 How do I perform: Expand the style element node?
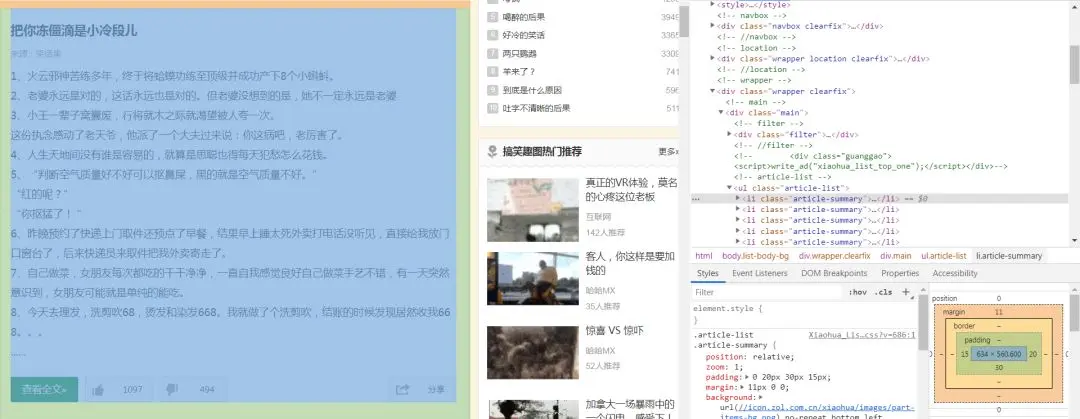point(713,4)
